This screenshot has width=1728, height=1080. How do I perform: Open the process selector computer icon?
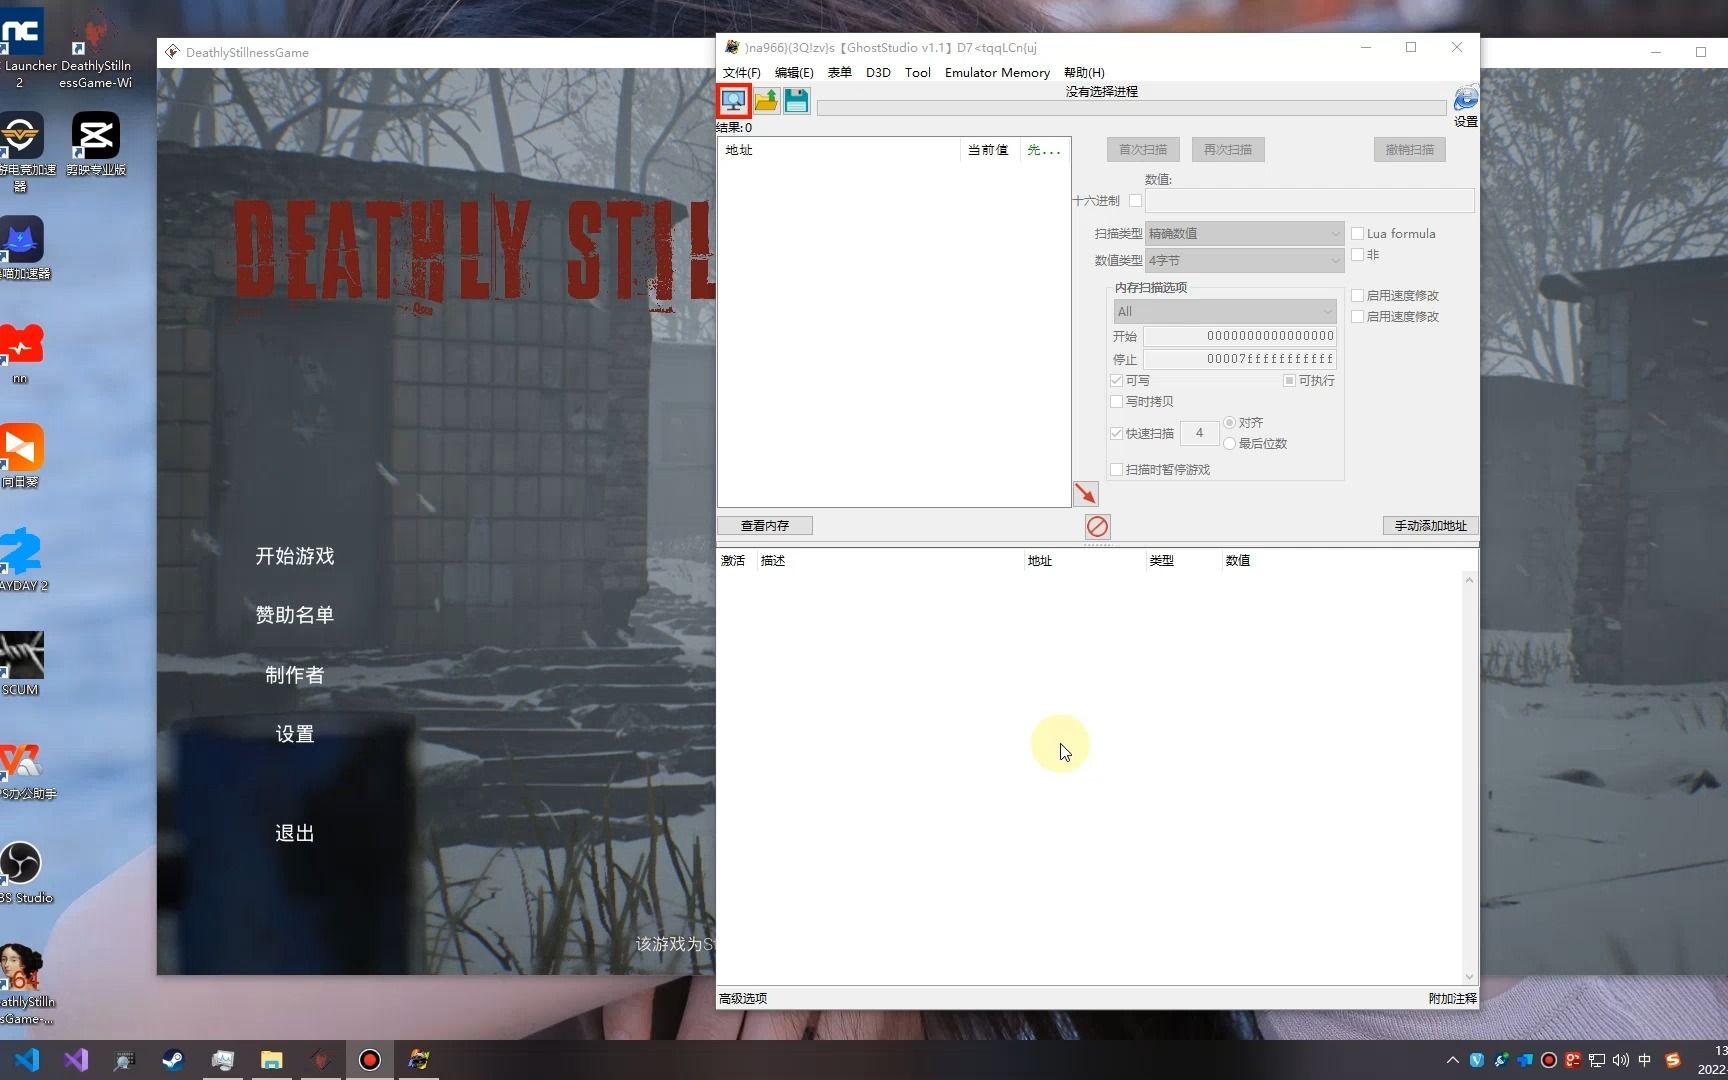coord(733,100)
